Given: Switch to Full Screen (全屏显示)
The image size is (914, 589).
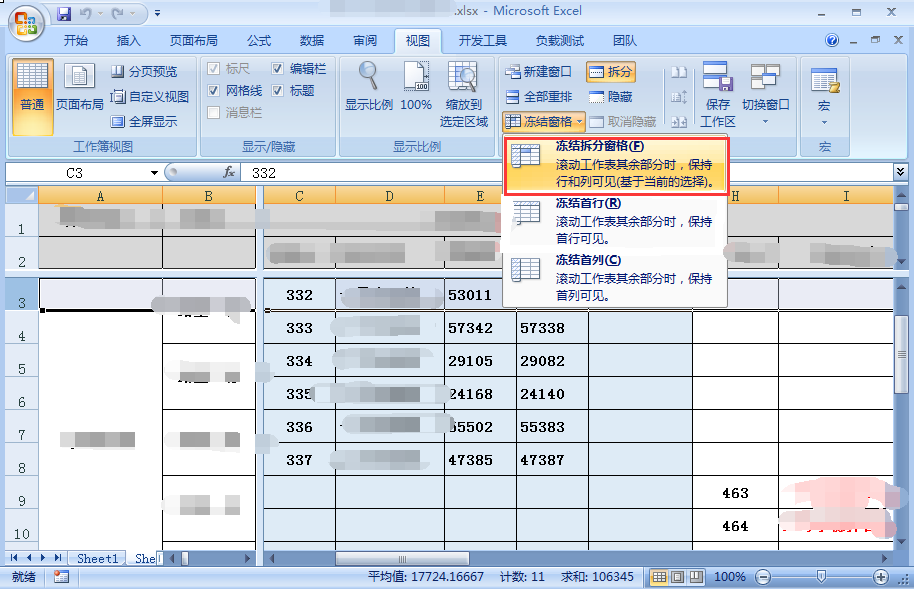Looking at the screenshot, I should coord(144,121).
